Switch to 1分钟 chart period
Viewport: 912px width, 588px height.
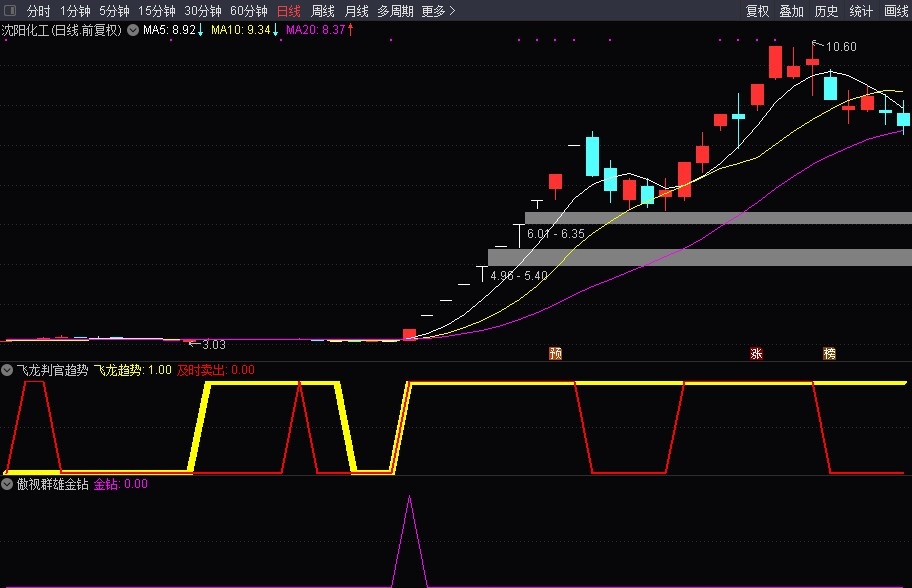click(75, 11)
